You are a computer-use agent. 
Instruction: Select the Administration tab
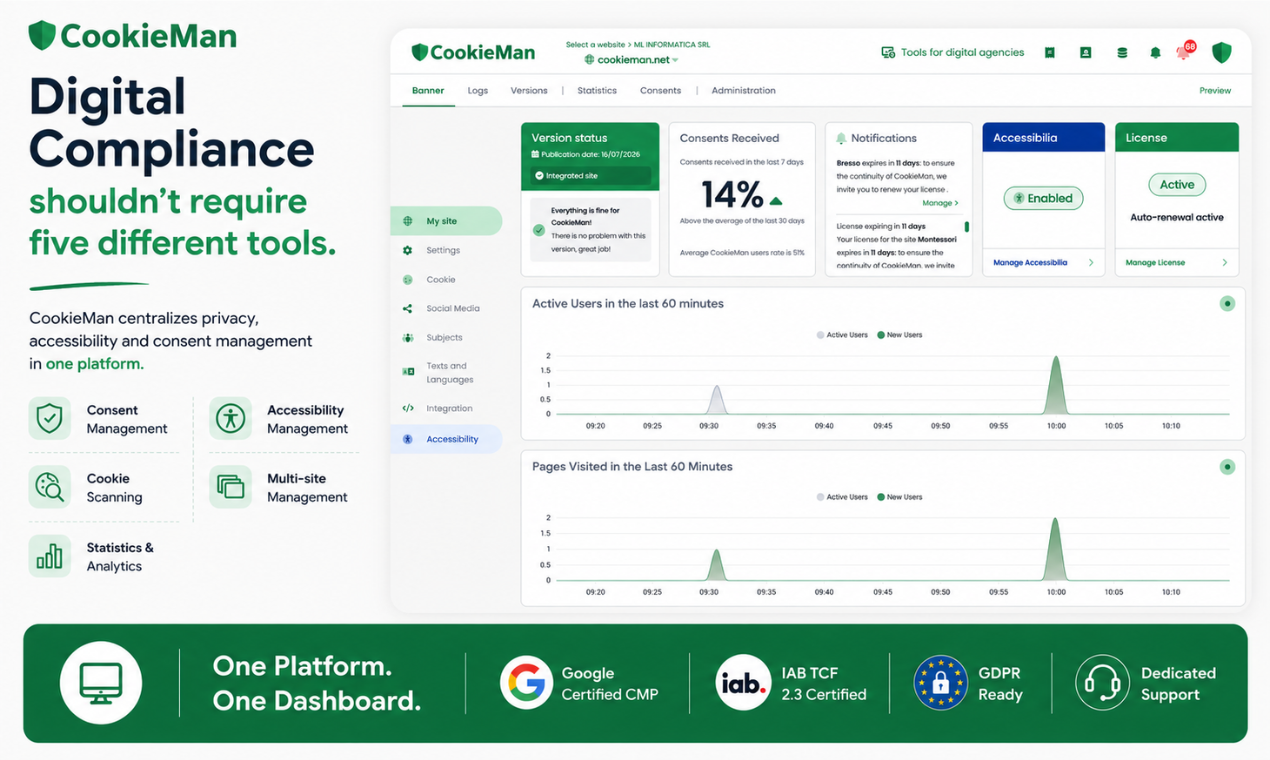pyautogui.click(x=743, y=90)
